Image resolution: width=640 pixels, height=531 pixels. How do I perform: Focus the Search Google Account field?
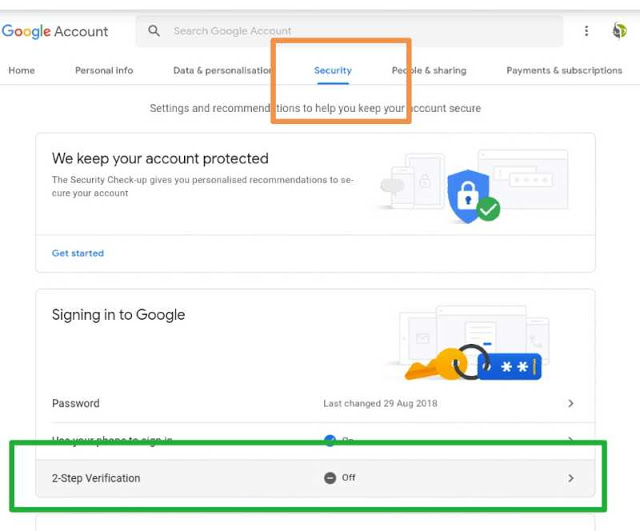(x=350, y=31)
